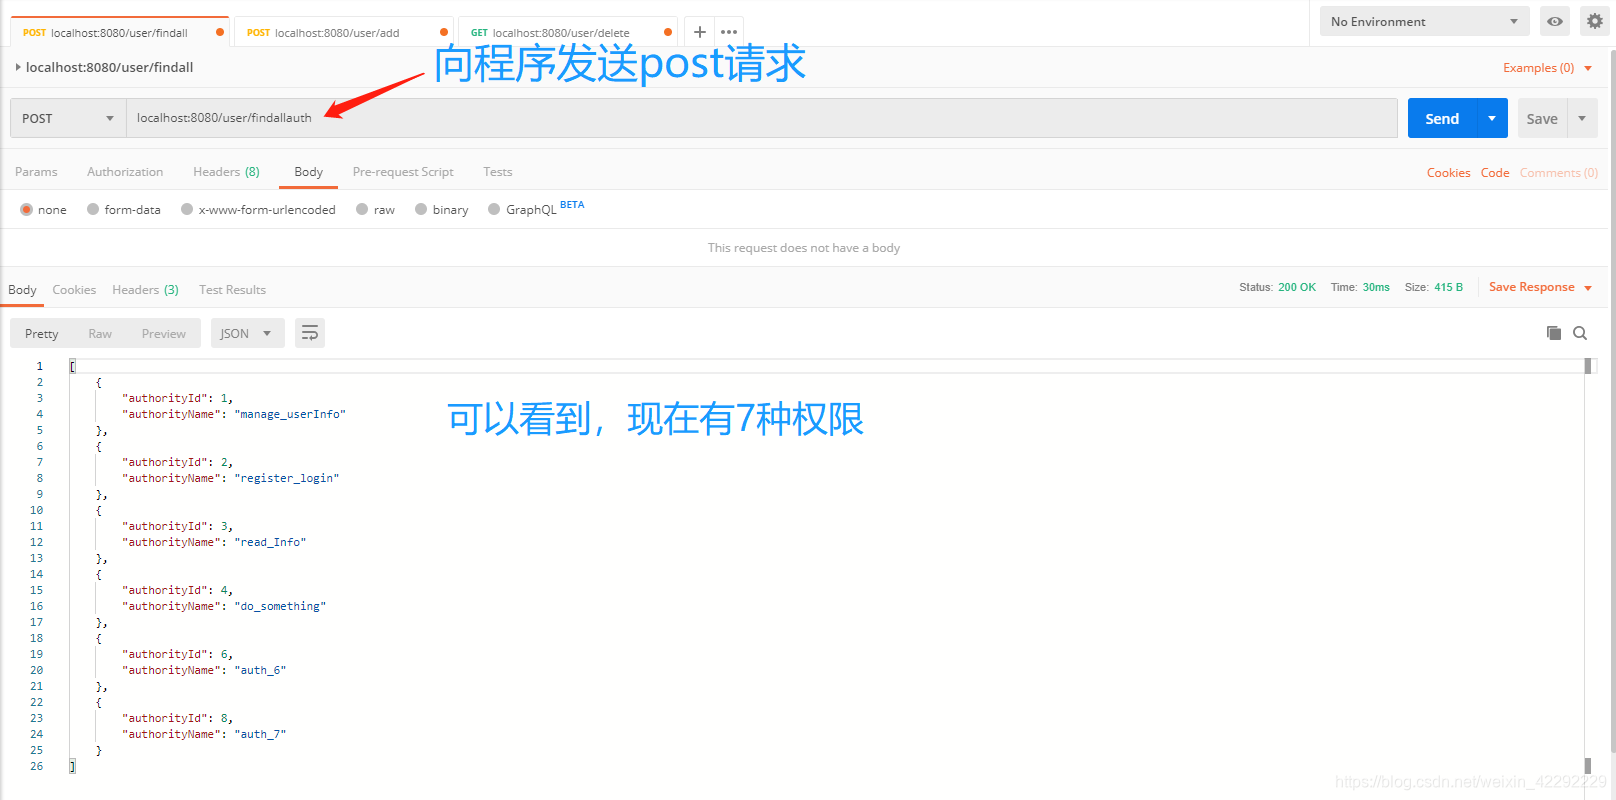Image resolution: width=1616 pixels, height=800 pixels.
Task: Open the tab options ellipsis menu
Action: tap(729, 32)
